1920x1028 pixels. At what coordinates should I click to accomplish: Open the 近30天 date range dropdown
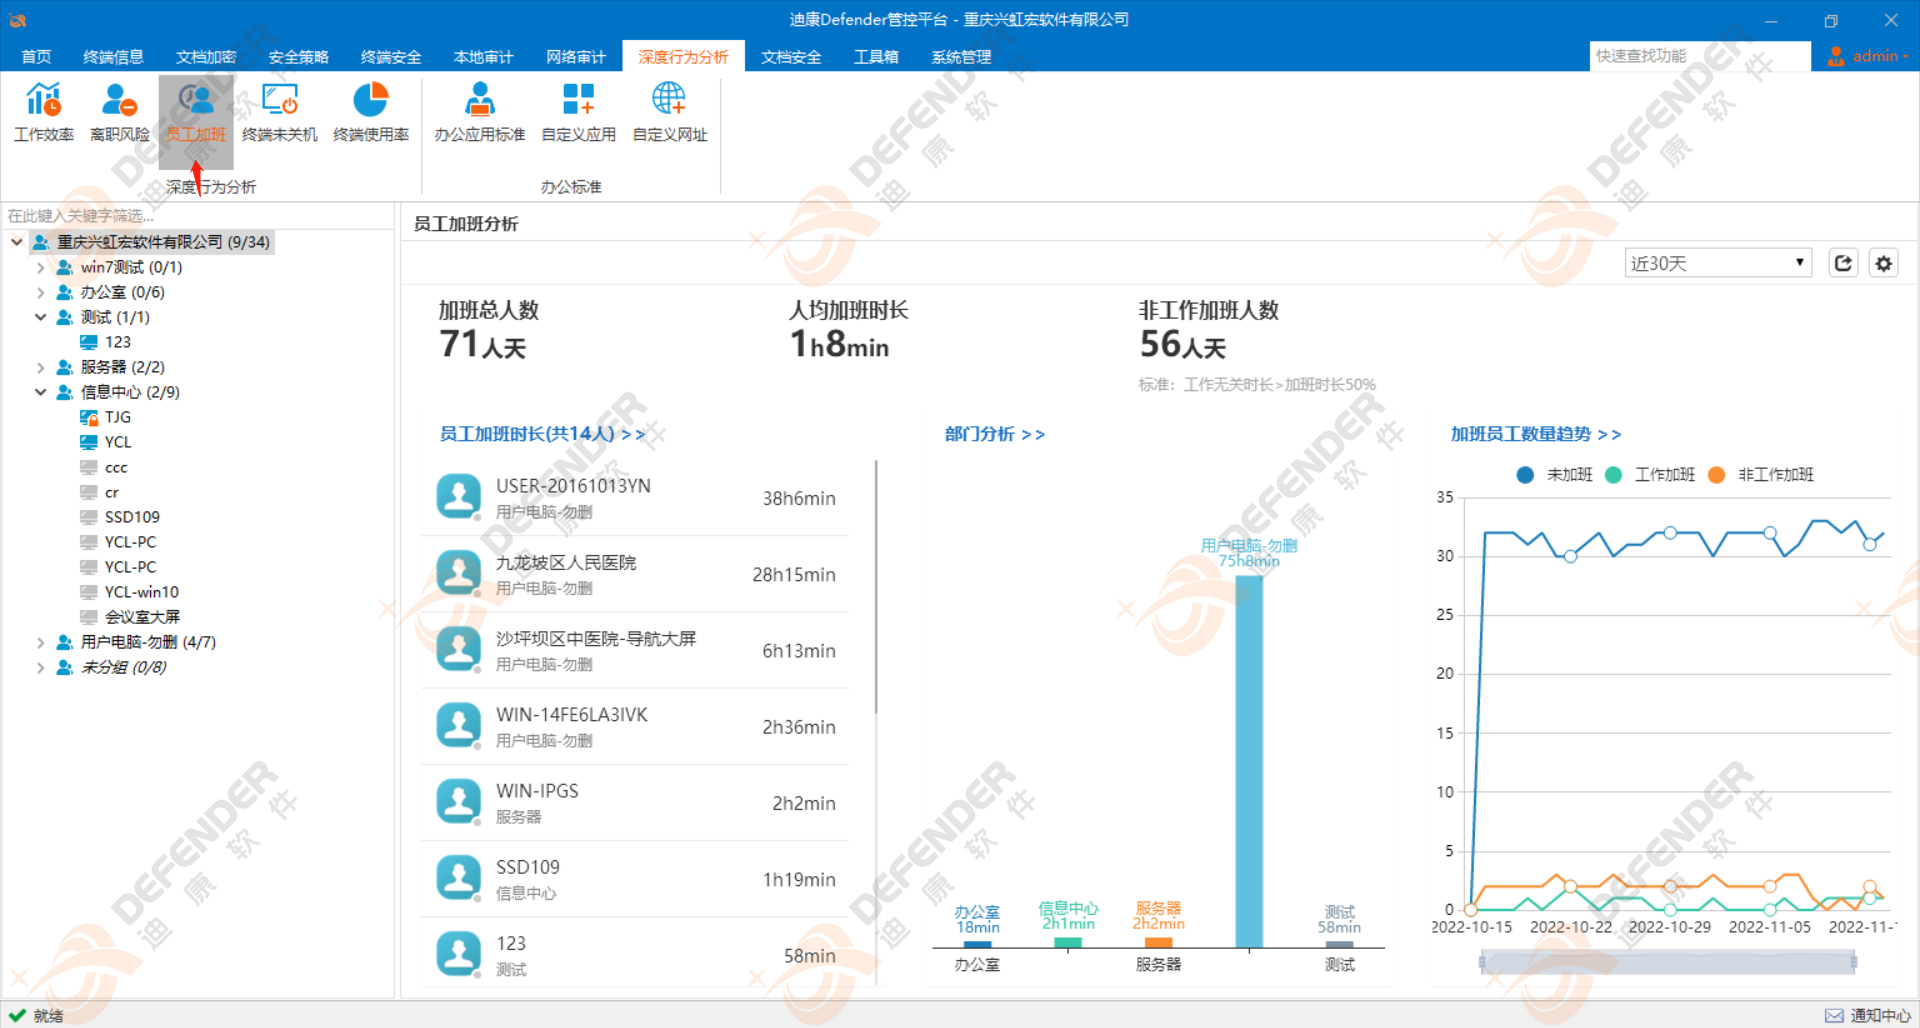pyautogui.click(x=1718, y=263)
